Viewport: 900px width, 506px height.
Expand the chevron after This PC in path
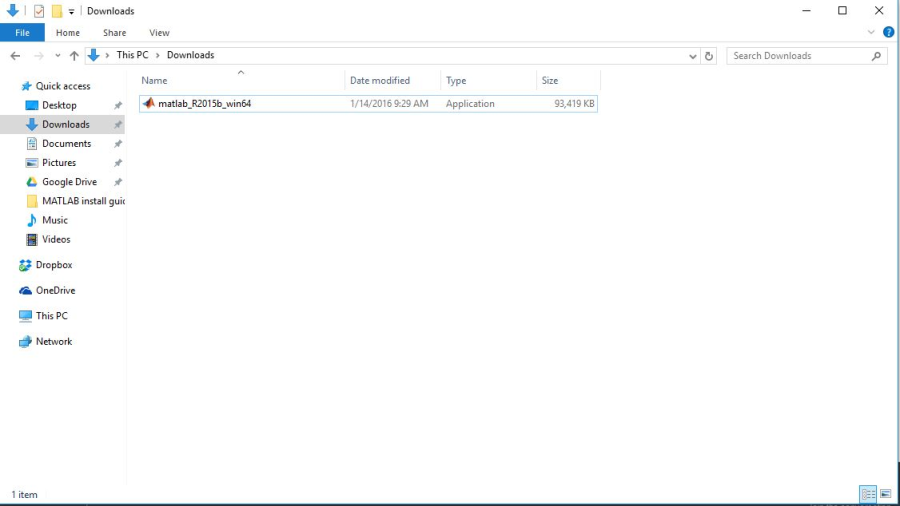(x=157, y=55)
